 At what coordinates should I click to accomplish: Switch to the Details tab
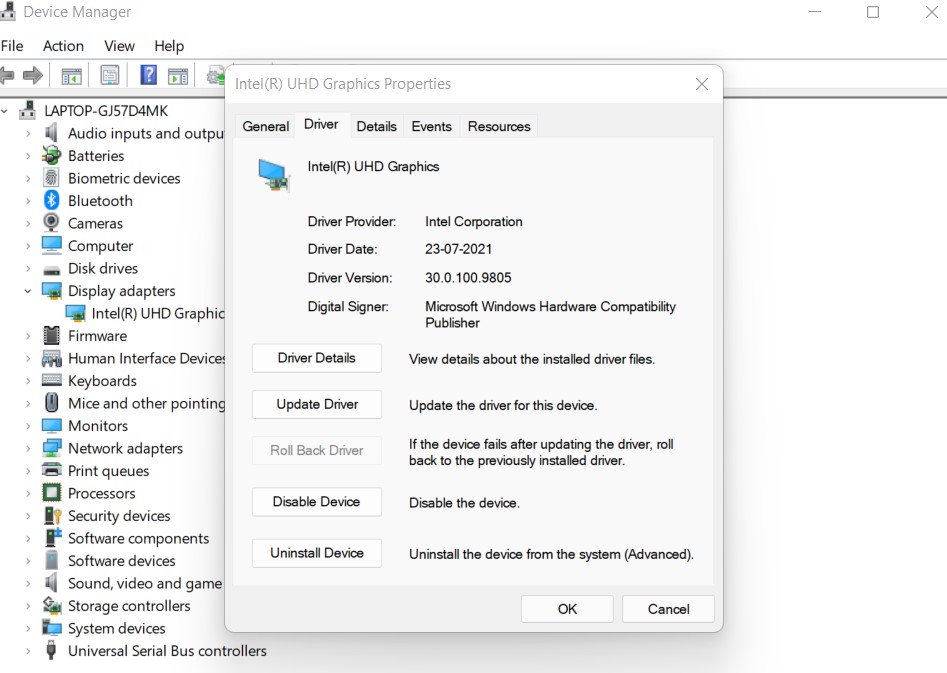coord(376,126)
